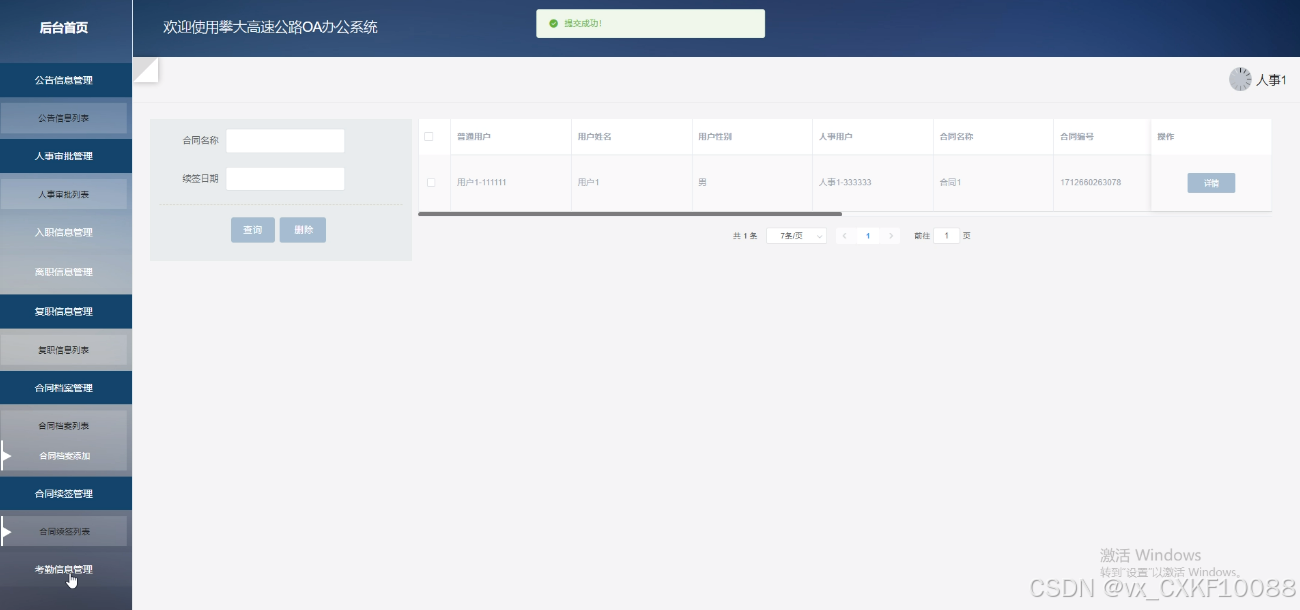The height and width of the screenshot is (610, 1300).
Task: Click the 提交成功 notification message
Action: pyautogui.click(x=583, y=23)
